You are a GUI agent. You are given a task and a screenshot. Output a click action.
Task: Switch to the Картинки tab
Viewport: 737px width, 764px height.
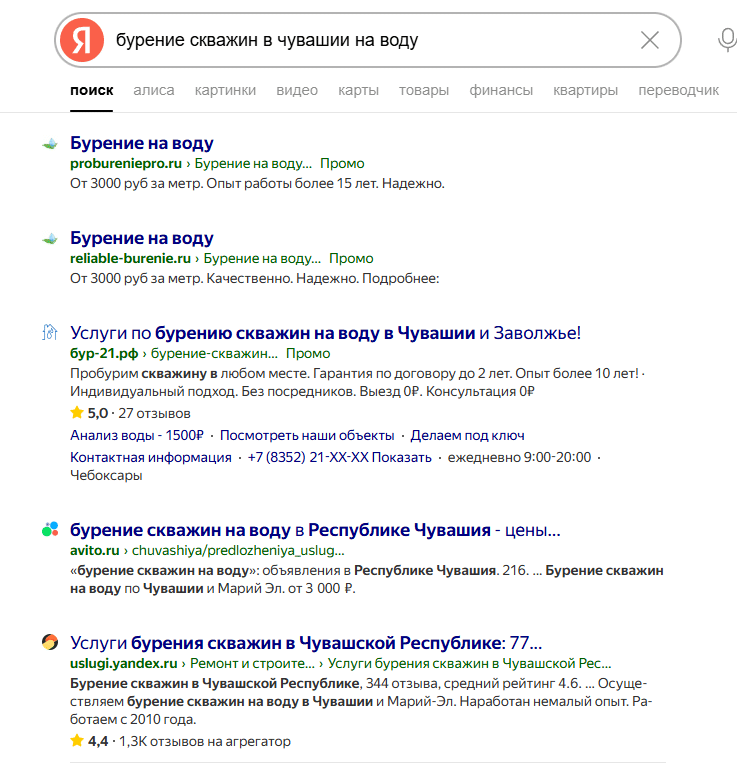[x=225, y=90]
